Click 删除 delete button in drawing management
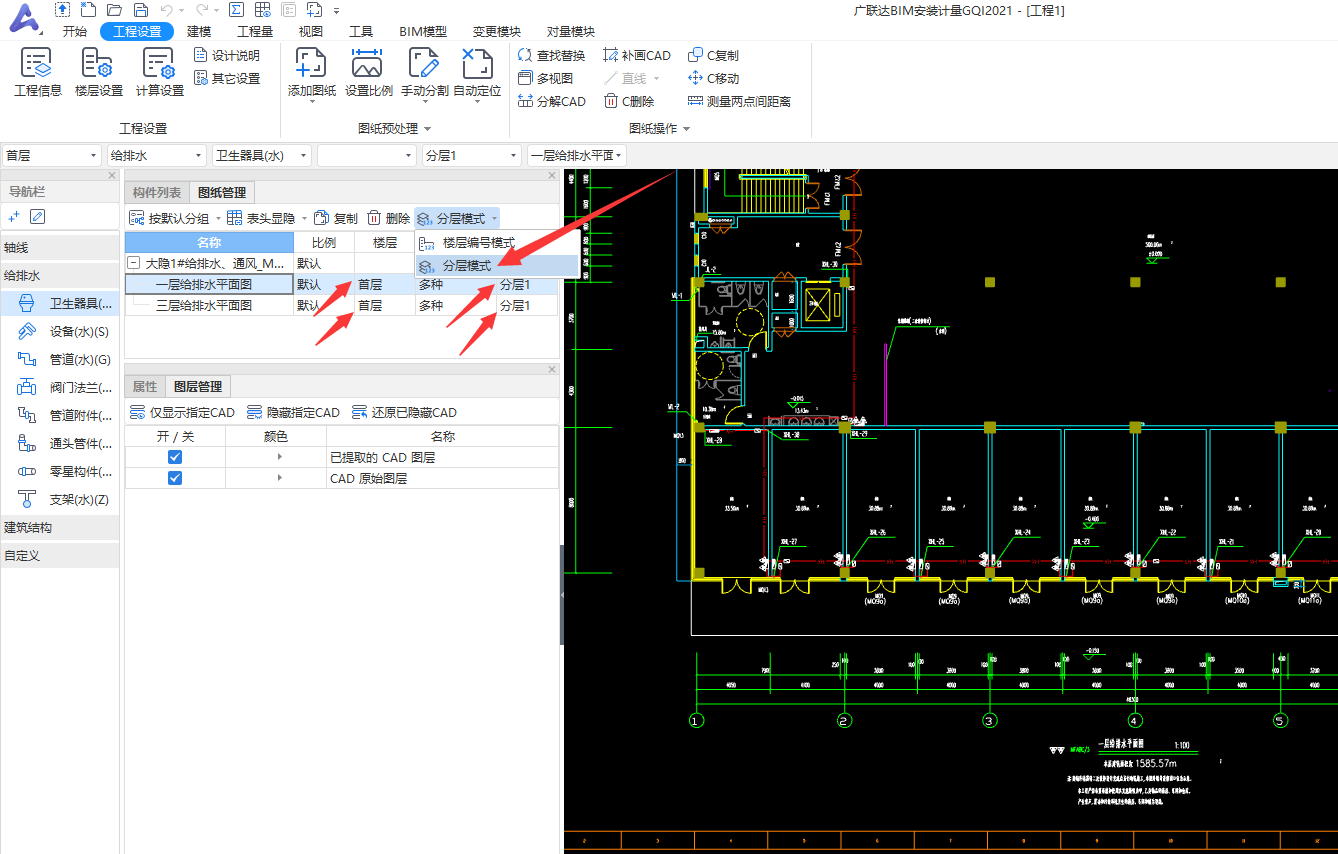The height and width of the screenshot is (854, 1338). click(388, 218)
